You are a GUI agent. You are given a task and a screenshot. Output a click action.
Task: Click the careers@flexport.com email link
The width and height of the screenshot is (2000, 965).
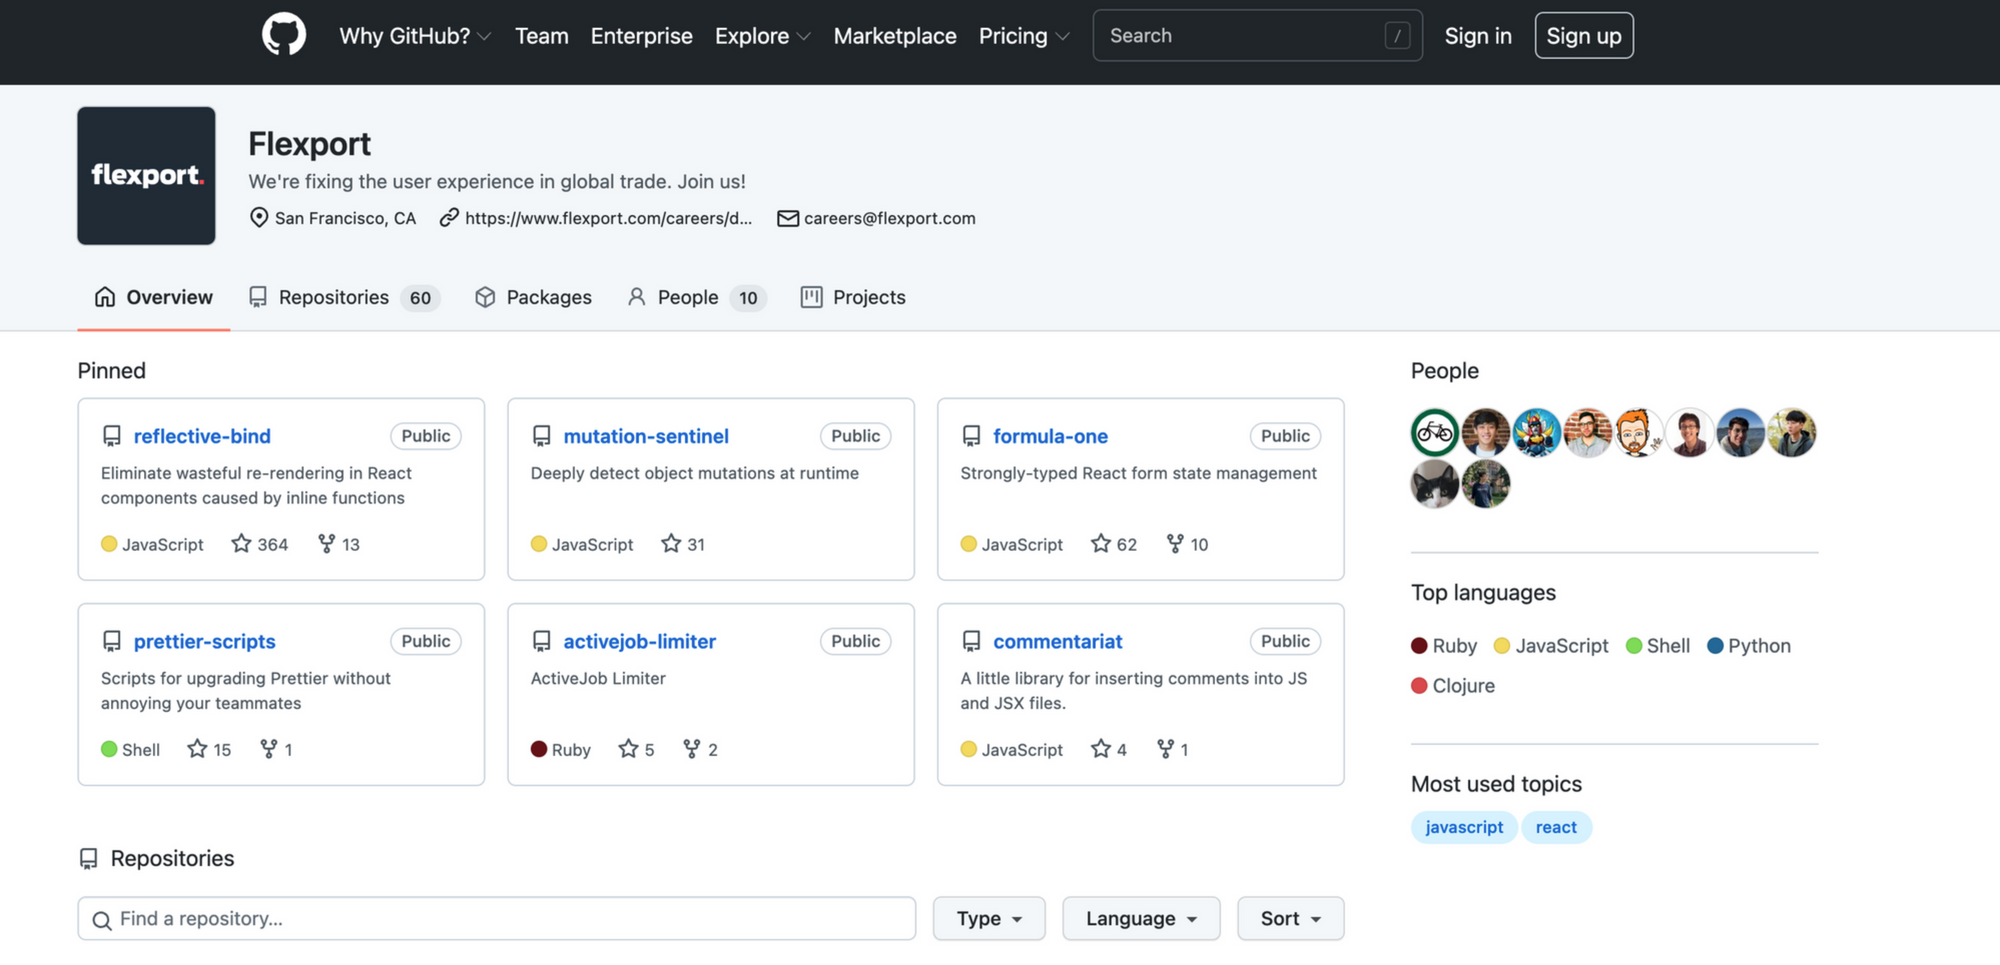(890, 218)
